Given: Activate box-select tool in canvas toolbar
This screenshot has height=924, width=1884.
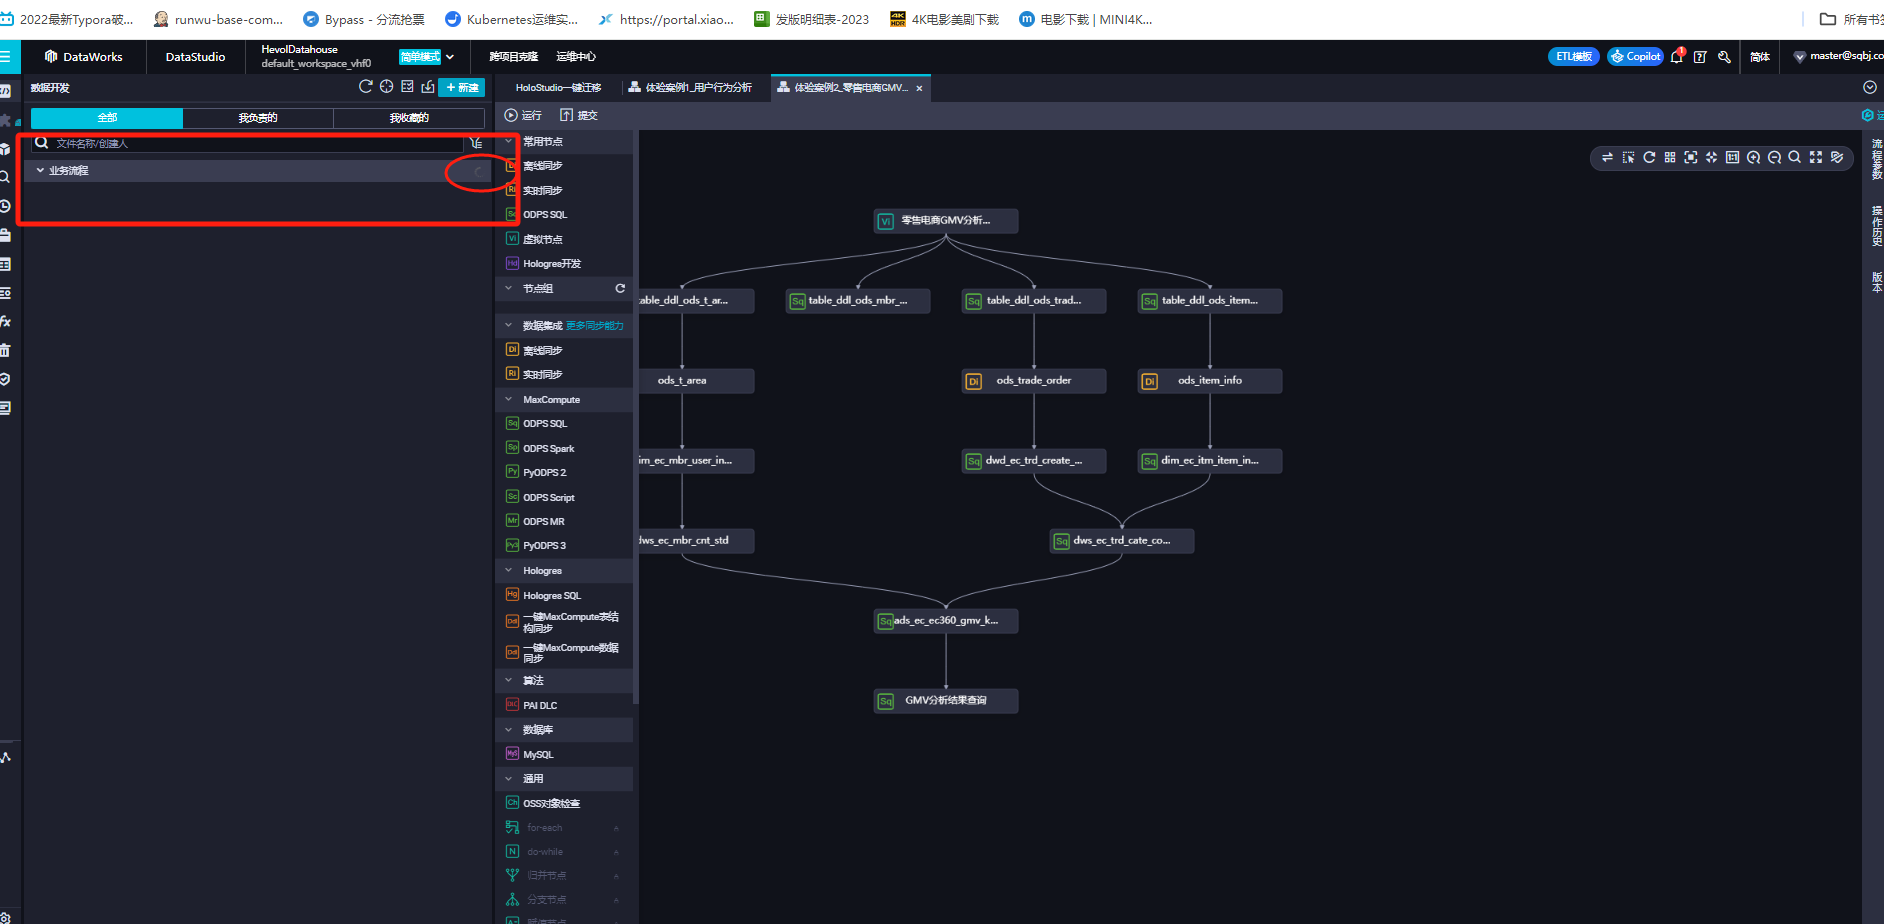Looking at the screenshot, I should click(1628, 157).
